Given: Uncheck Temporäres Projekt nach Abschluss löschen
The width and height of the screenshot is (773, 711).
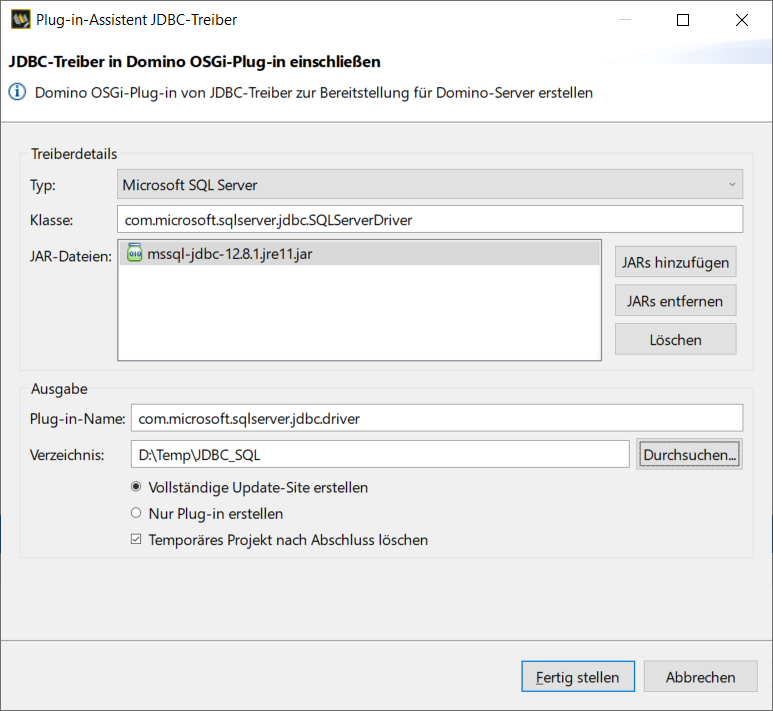Looking at the screenshot, I should point(136,539).
